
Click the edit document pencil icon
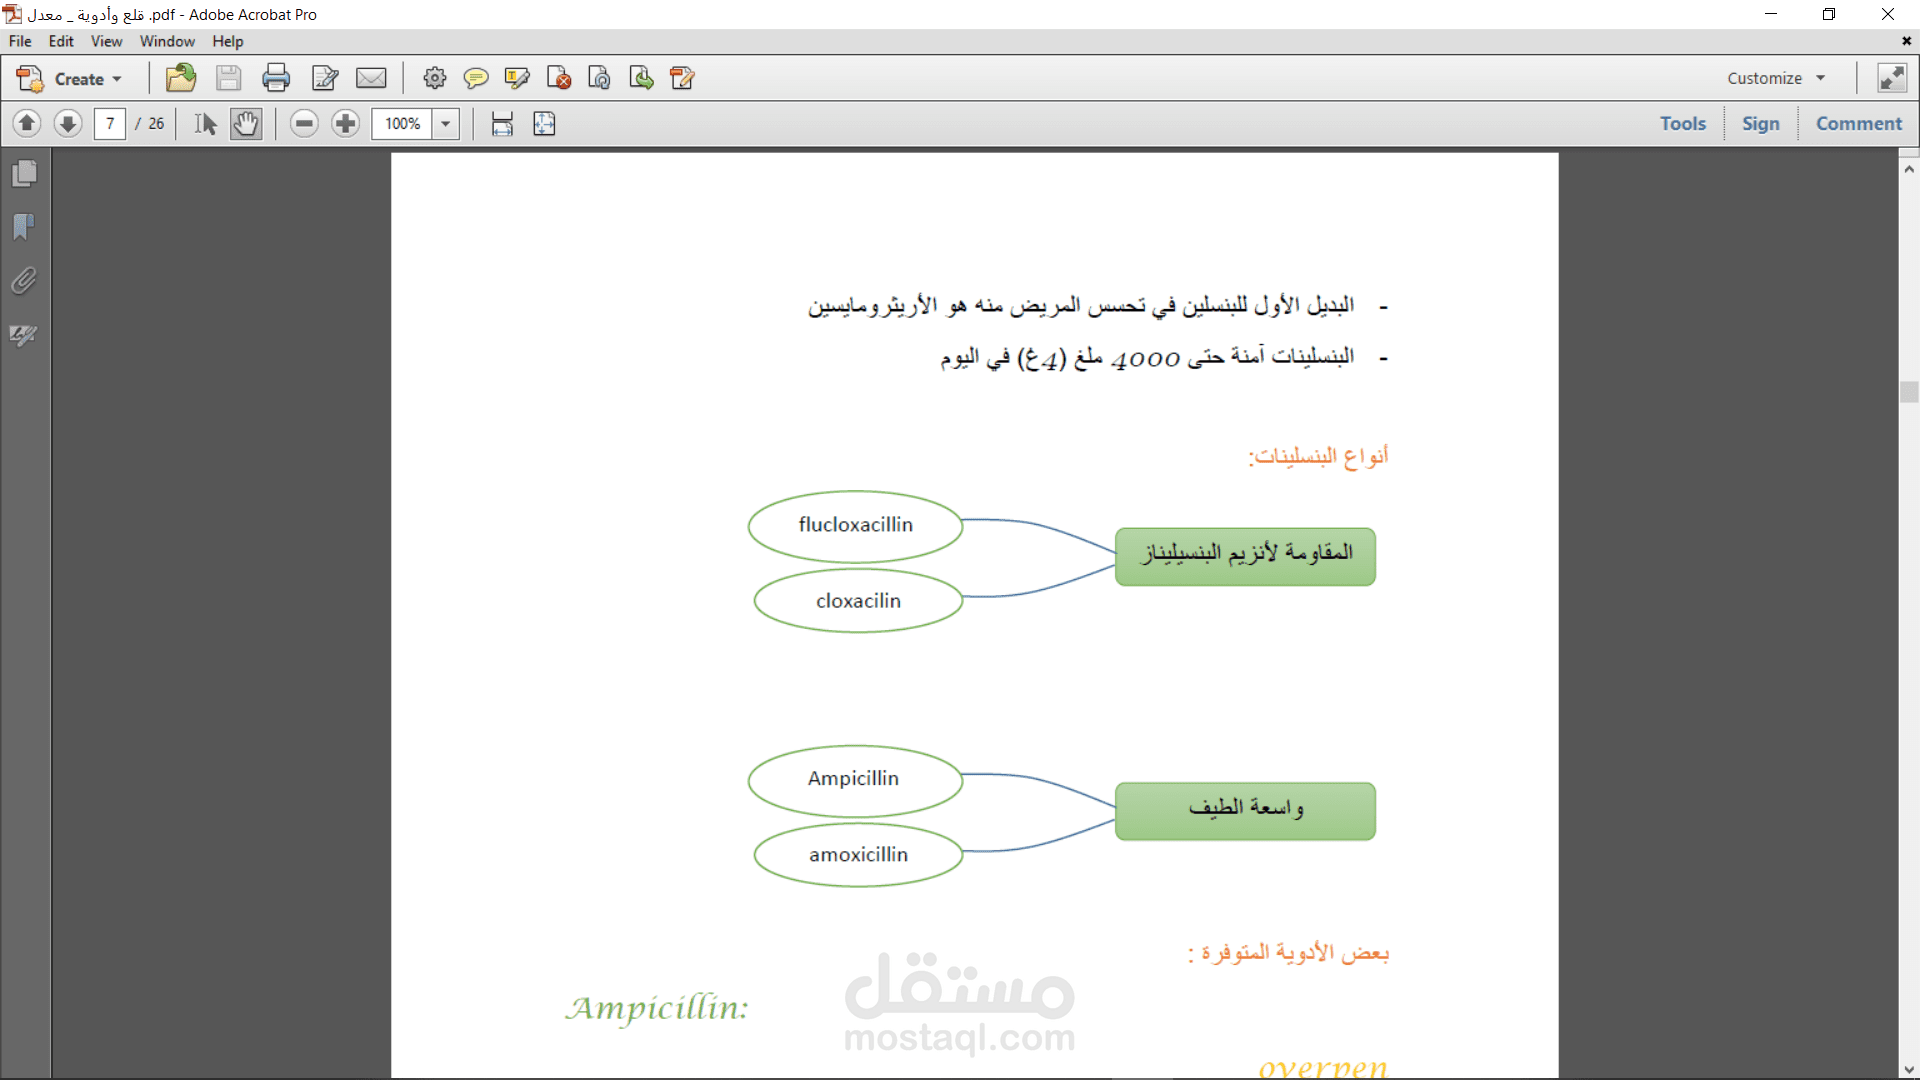(x=682, y=78)
